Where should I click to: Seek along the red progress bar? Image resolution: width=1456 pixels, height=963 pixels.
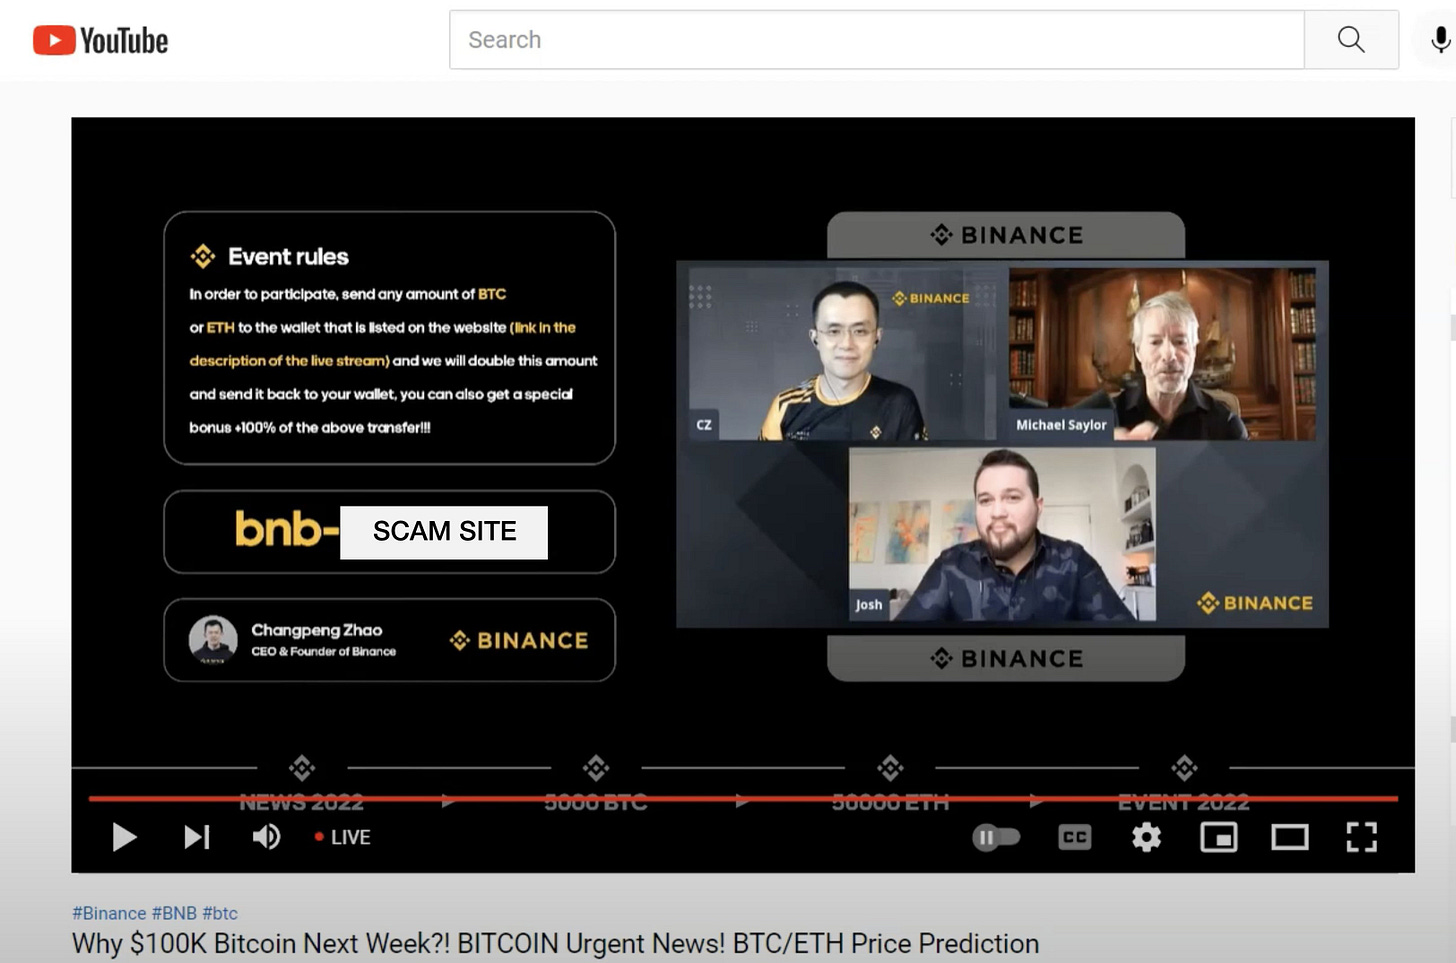click(743, 798)
